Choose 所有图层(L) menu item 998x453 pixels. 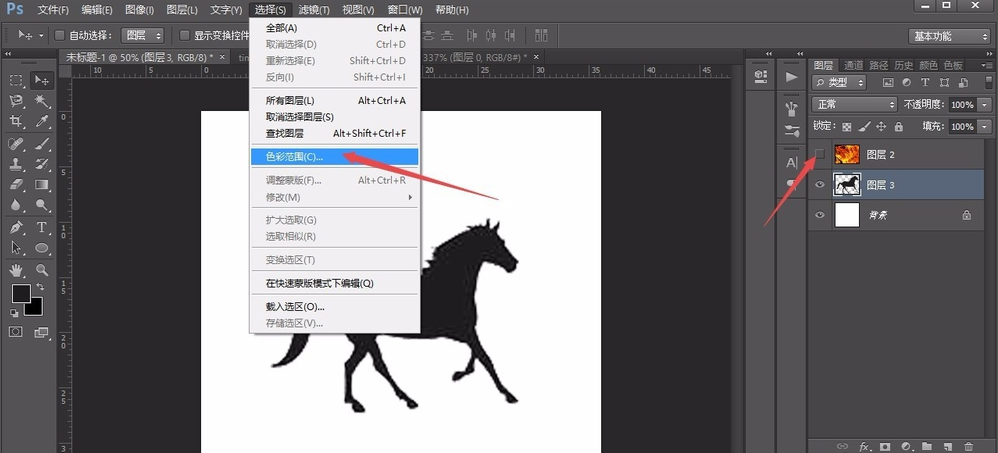(335, 101)
